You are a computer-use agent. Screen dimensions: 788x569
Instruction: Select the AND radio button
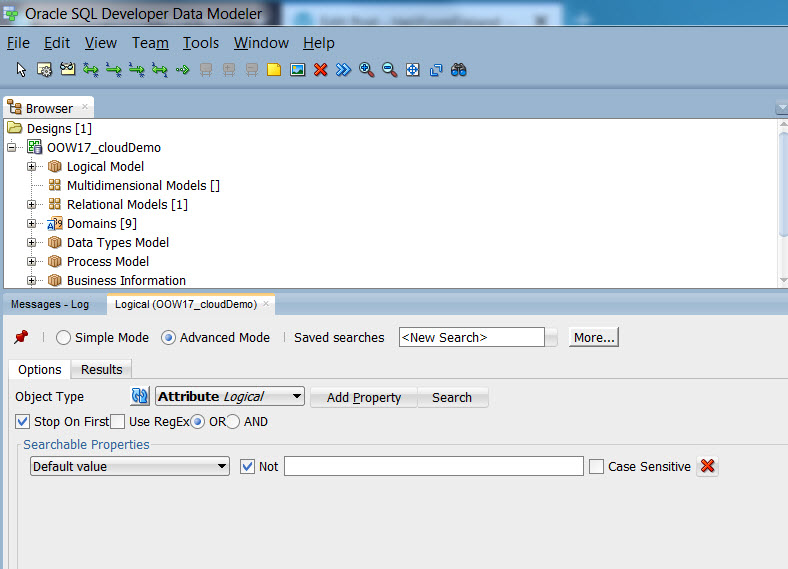tap(233, 422)
